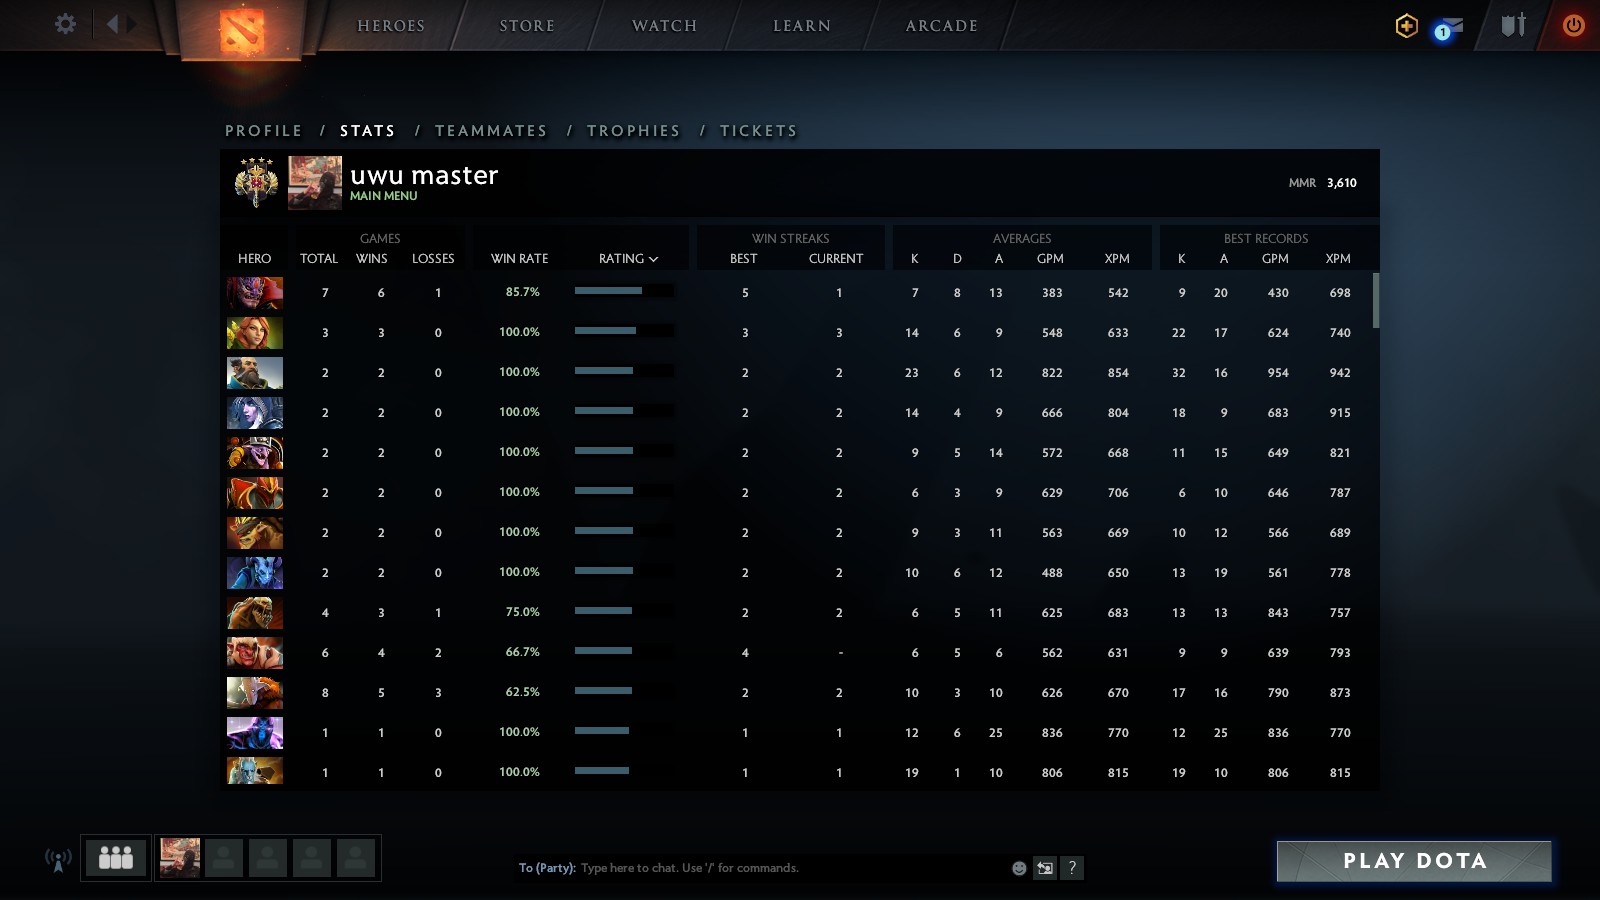Sort by HERO column header

(x=255, y=259)
